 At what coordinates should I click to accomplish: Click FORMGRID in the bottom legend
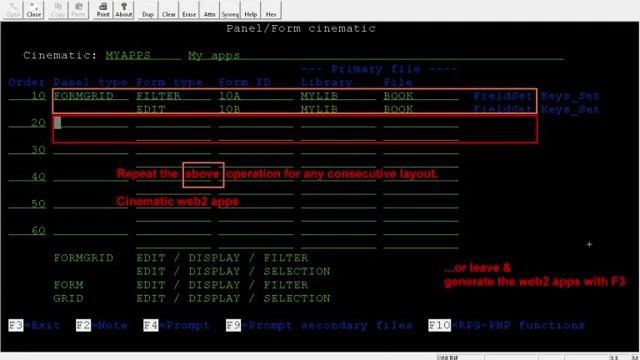[83, 258]
